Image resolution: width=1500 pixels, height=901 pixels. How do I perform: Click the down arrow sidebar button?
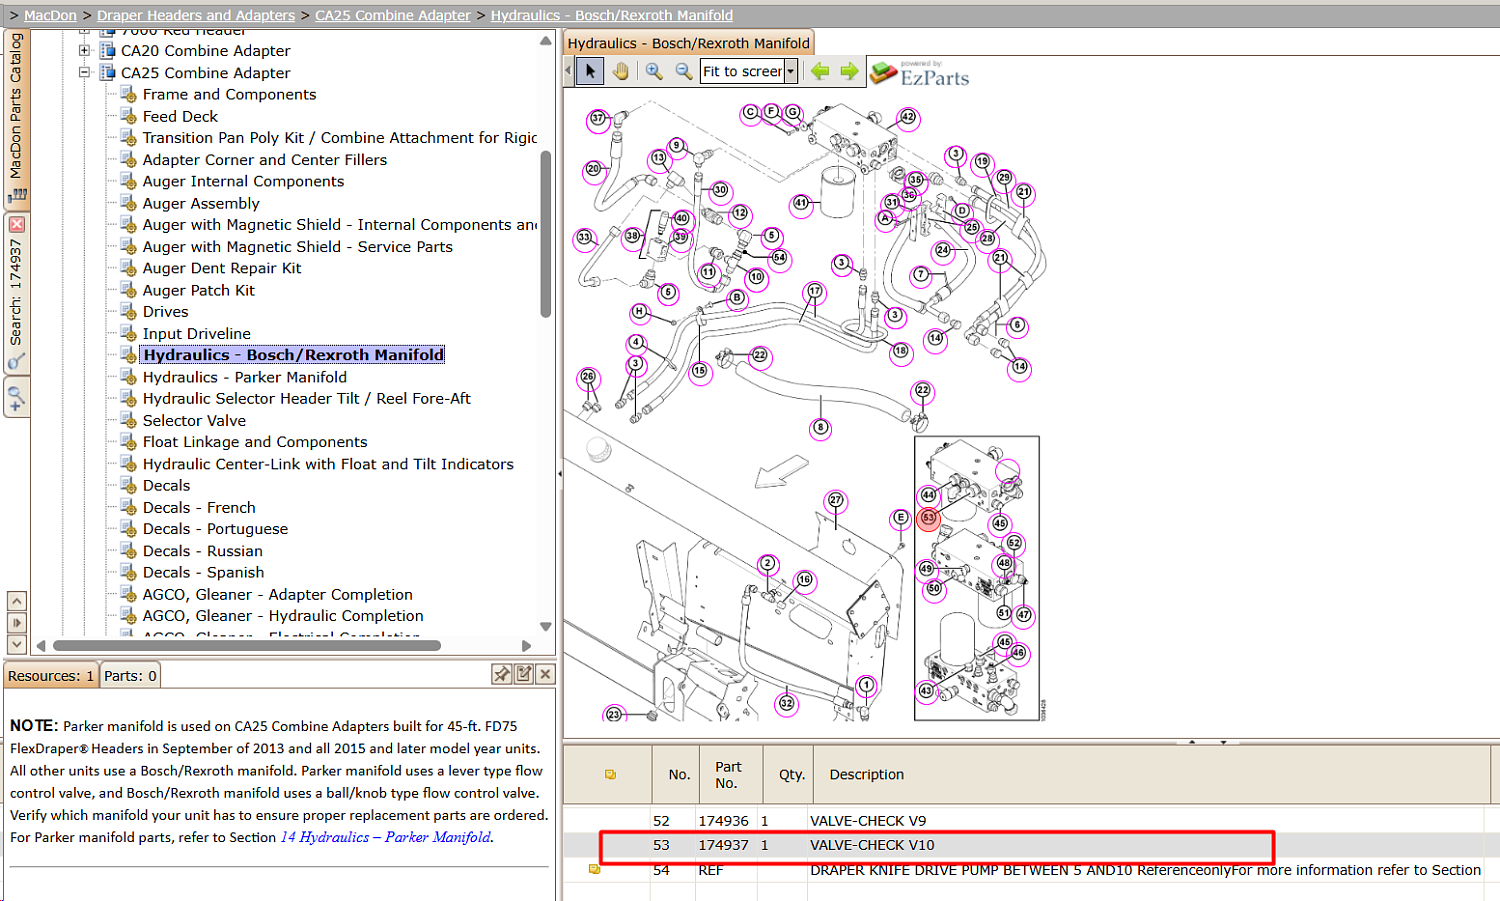click(x=17, y=645)
